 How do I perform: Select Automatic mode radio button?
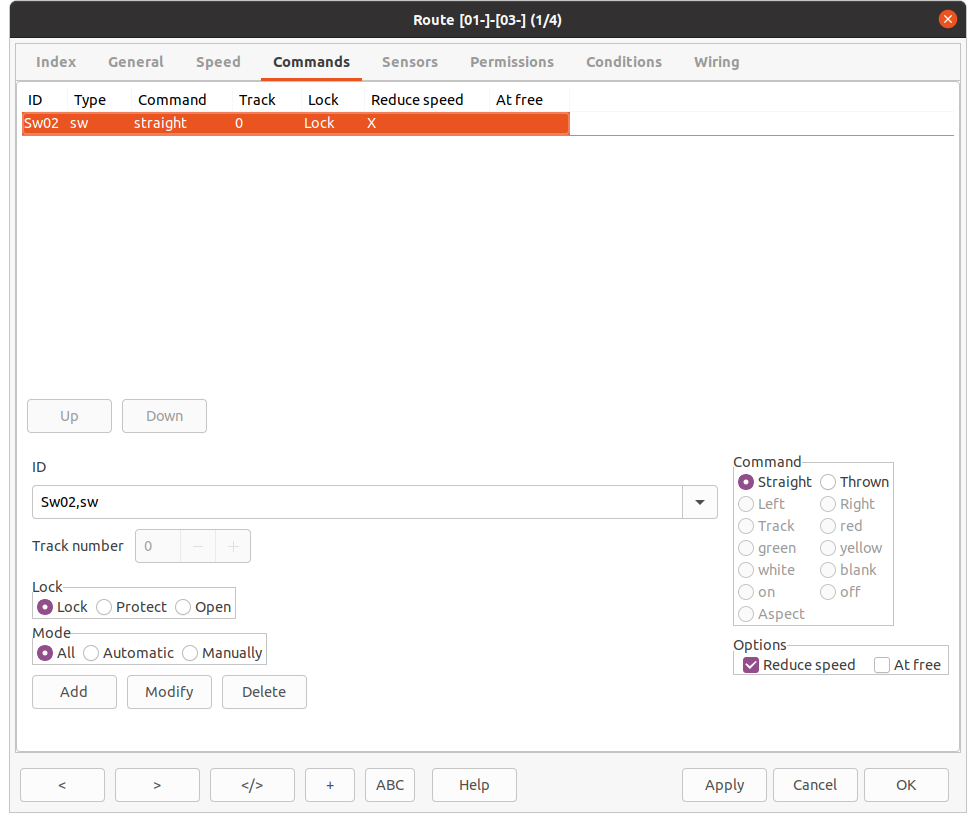(x=91, y=653)
